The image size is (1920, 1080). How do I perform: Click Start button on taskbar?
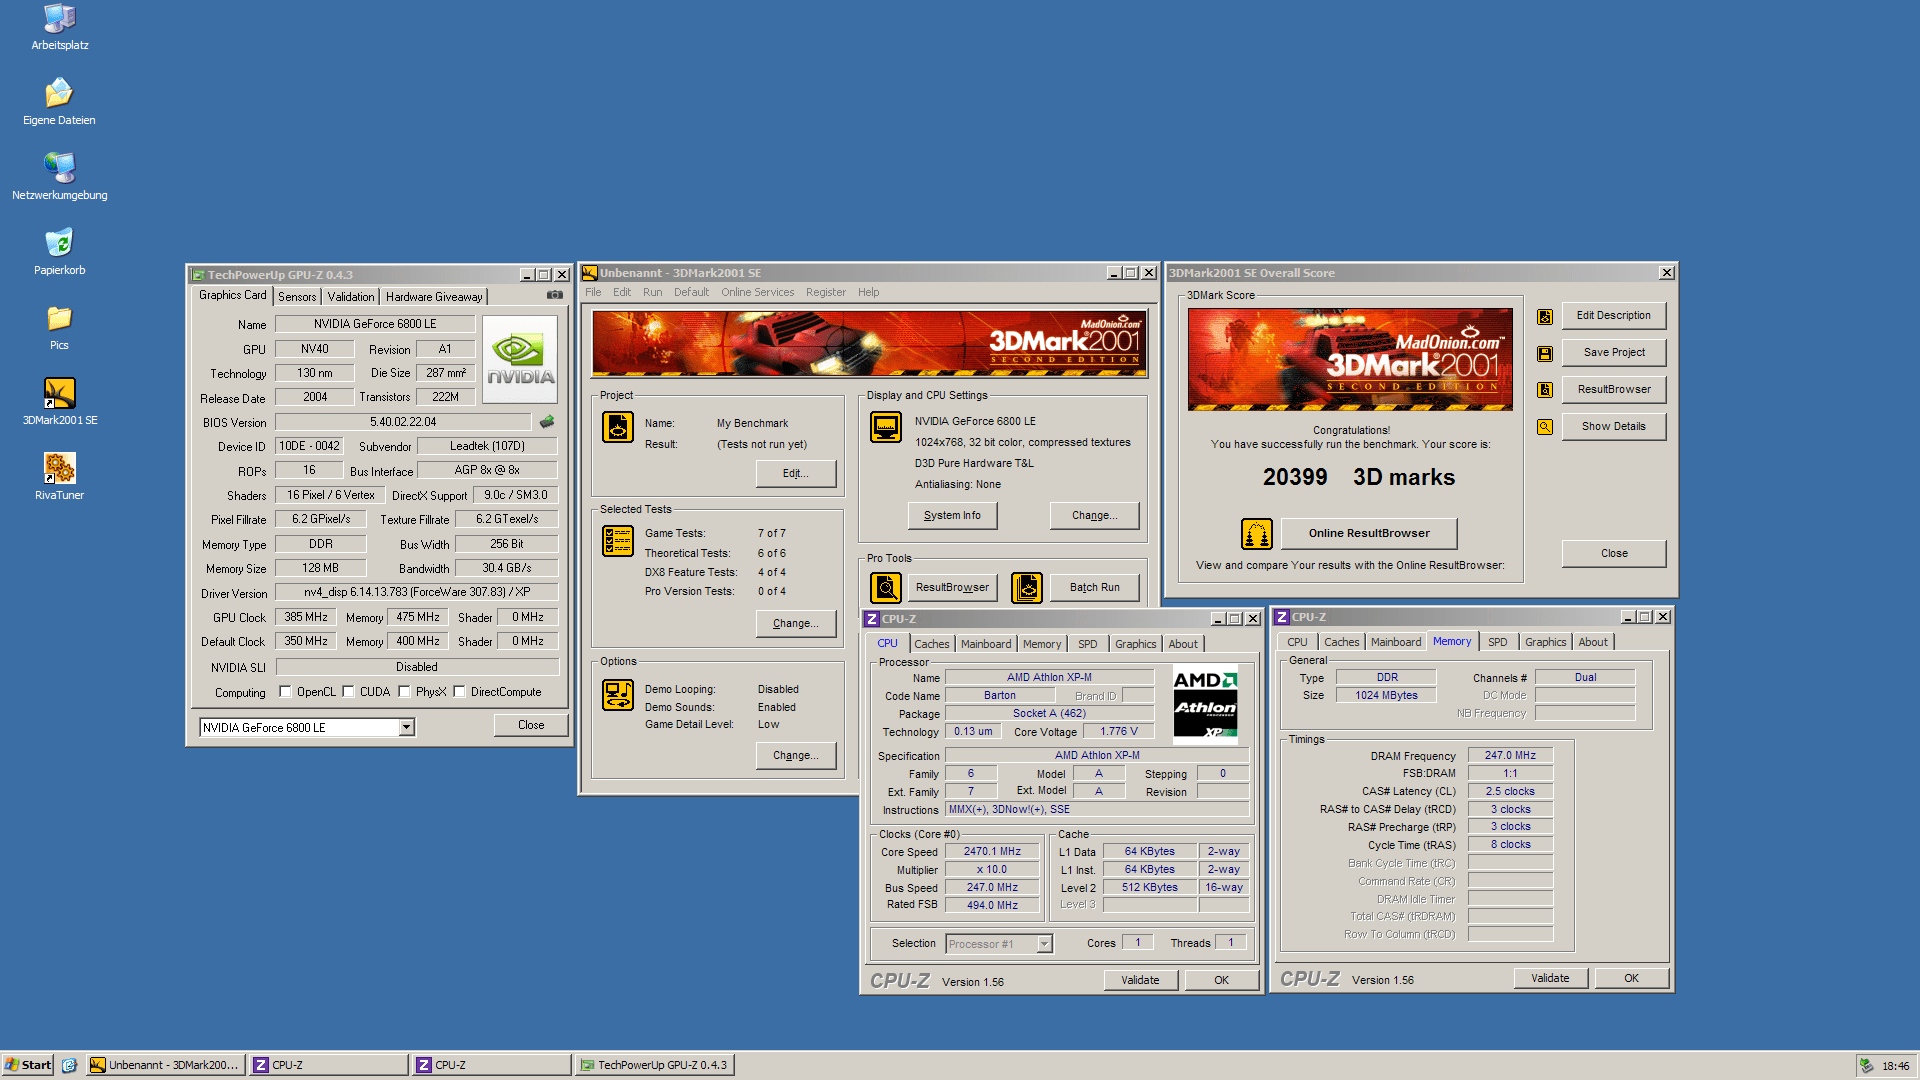coord(28,1065)
